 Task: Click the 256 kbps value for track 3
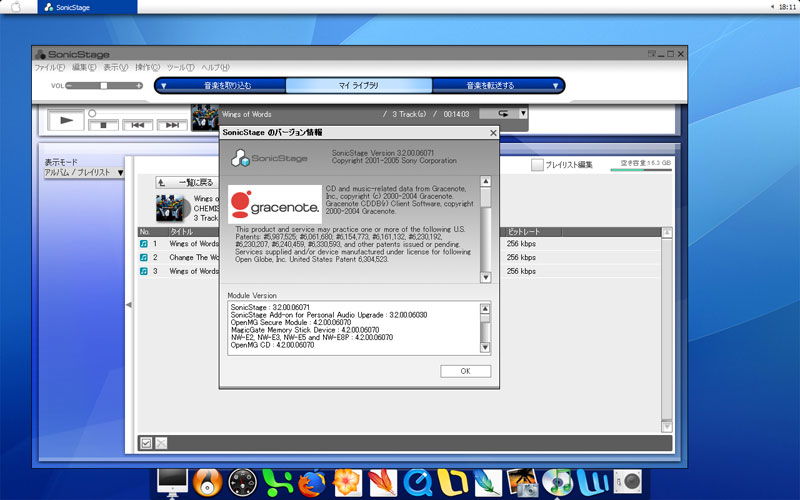tap(521, 271)
